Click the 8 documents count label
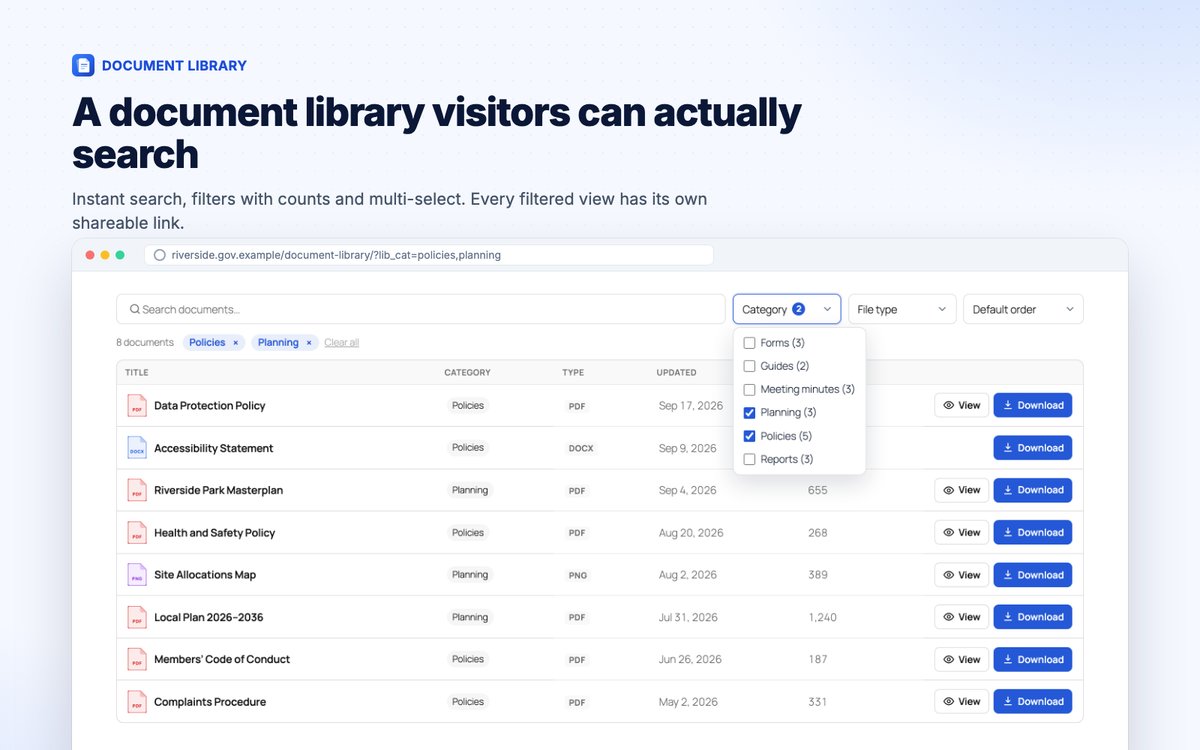Viewport: 1200px width, 750px height. (145, 342)
